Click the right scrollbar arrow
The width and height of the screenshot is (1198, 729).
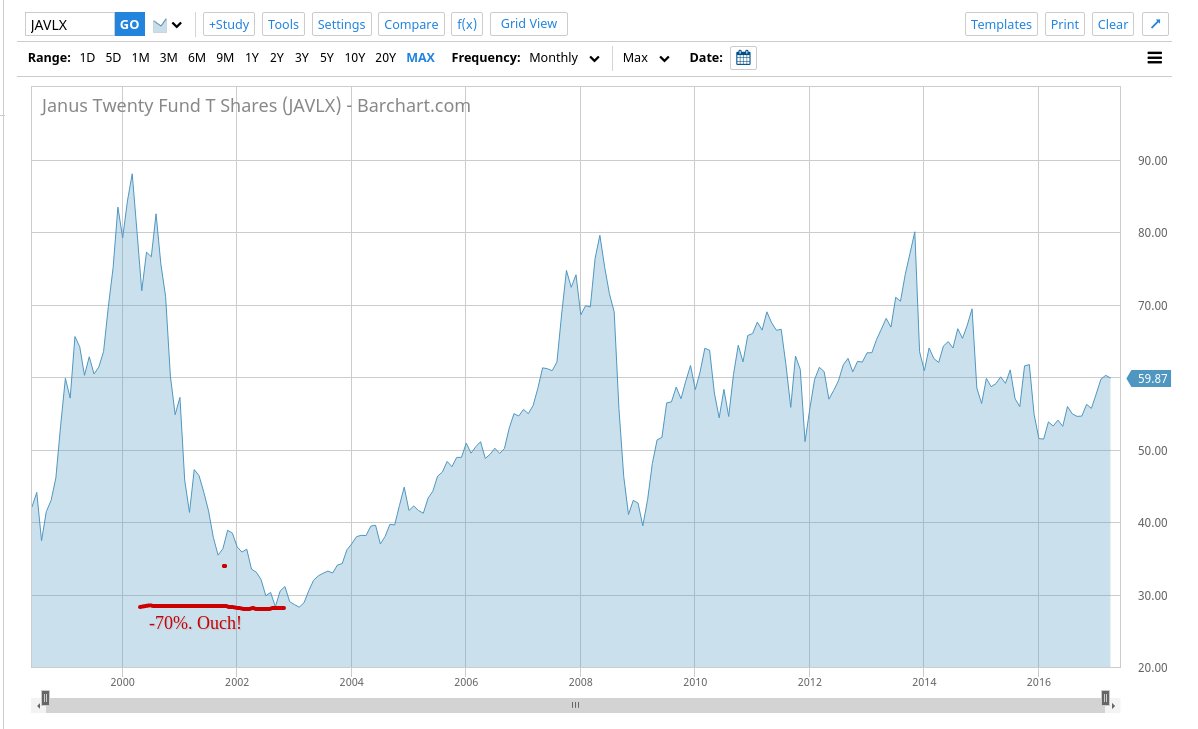1115,705
